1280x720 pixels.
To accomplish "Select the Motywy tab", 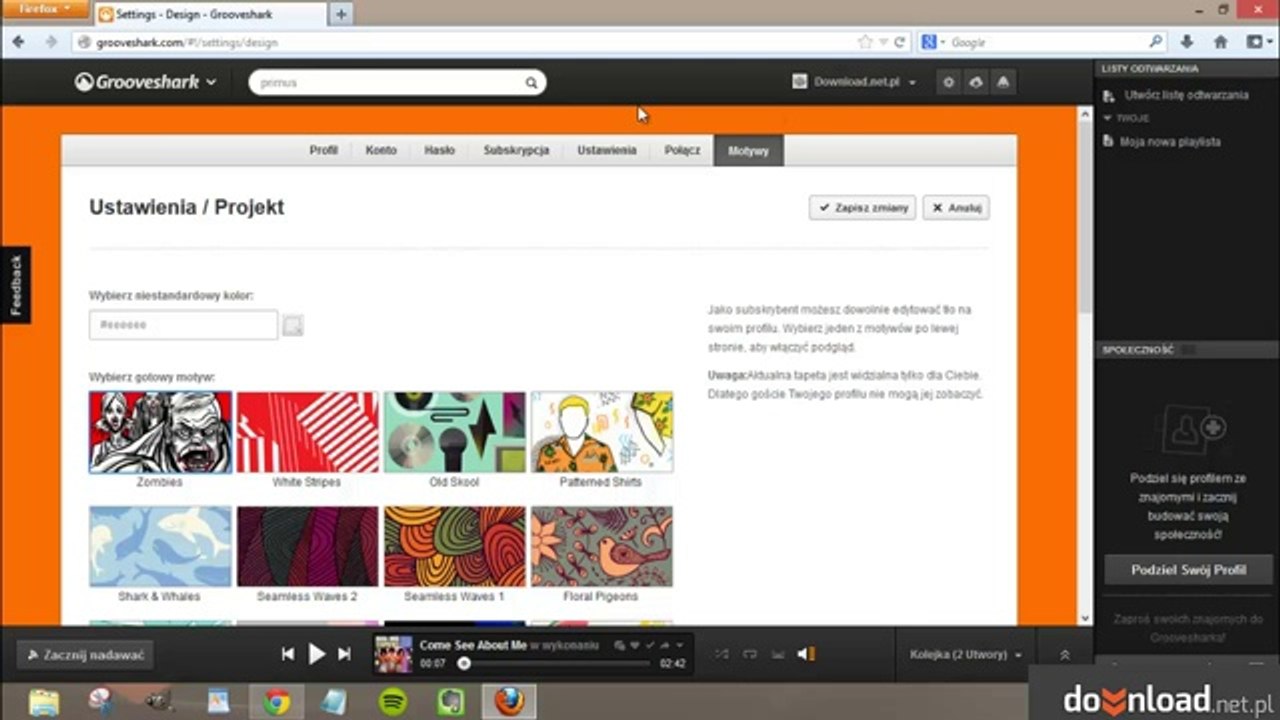I will click(x=748, y=151).
